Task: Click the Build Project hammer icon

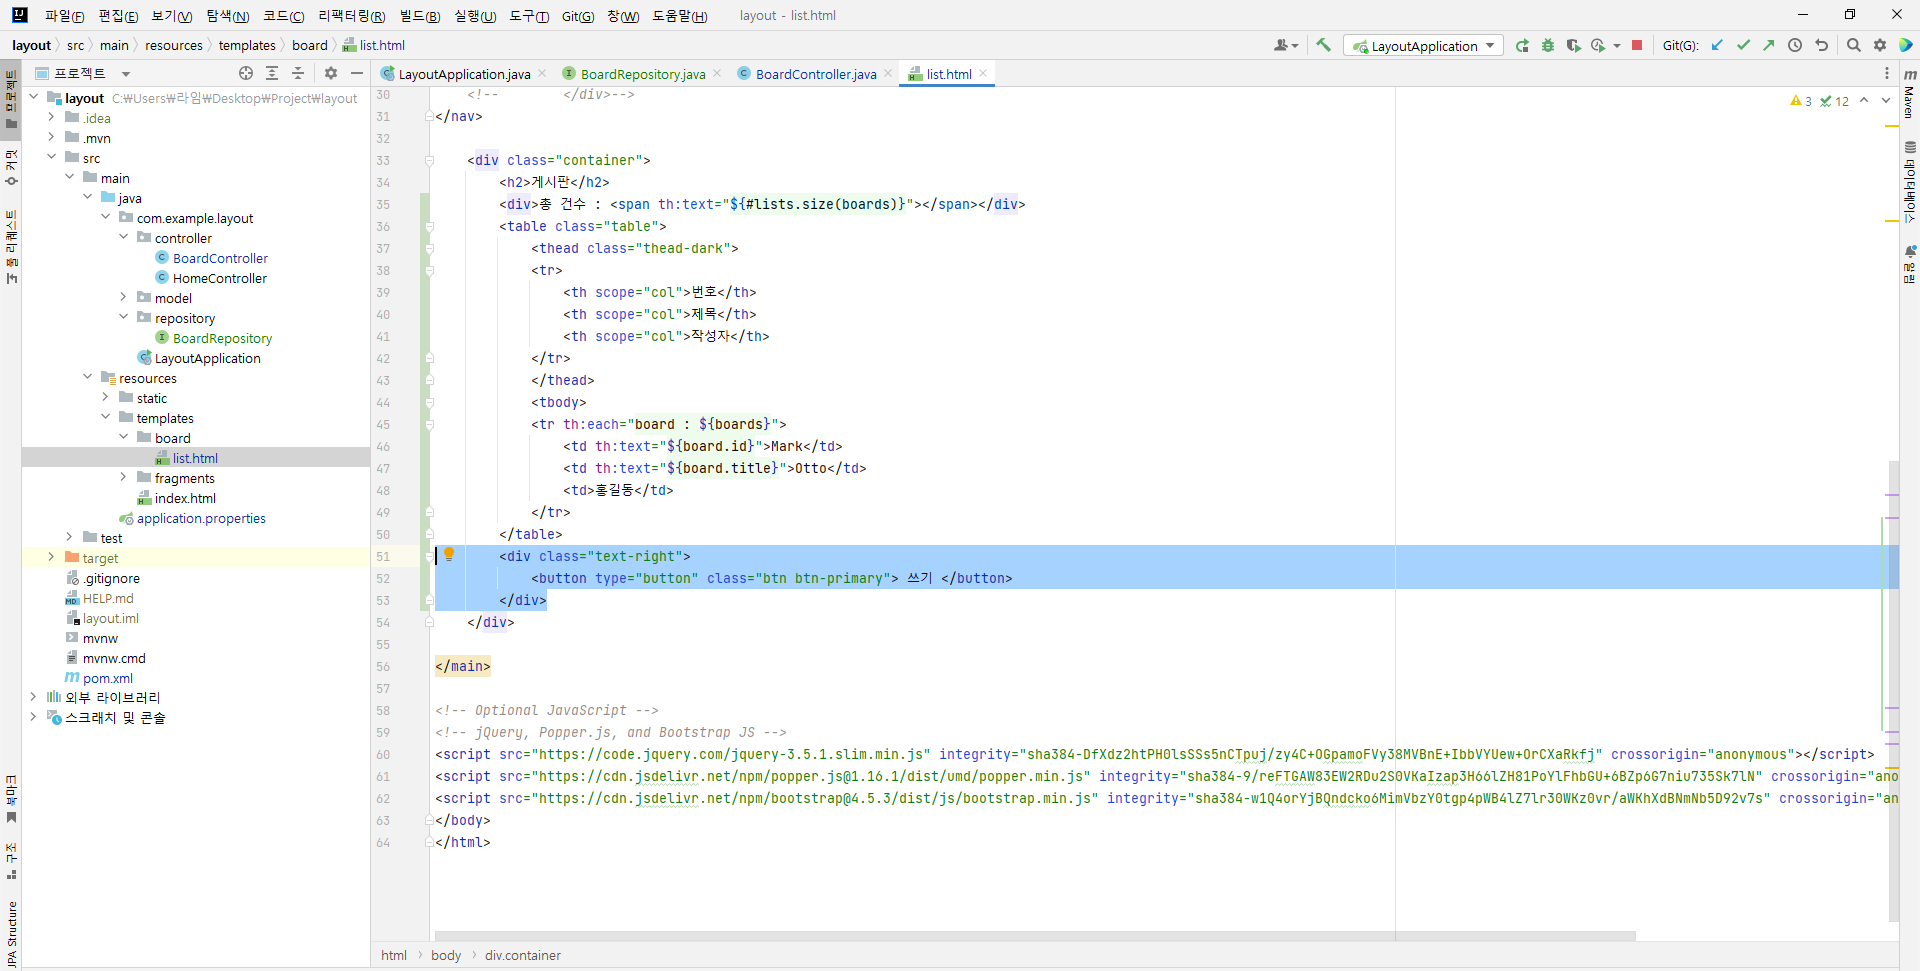Action: click(x=1323, y=45)
